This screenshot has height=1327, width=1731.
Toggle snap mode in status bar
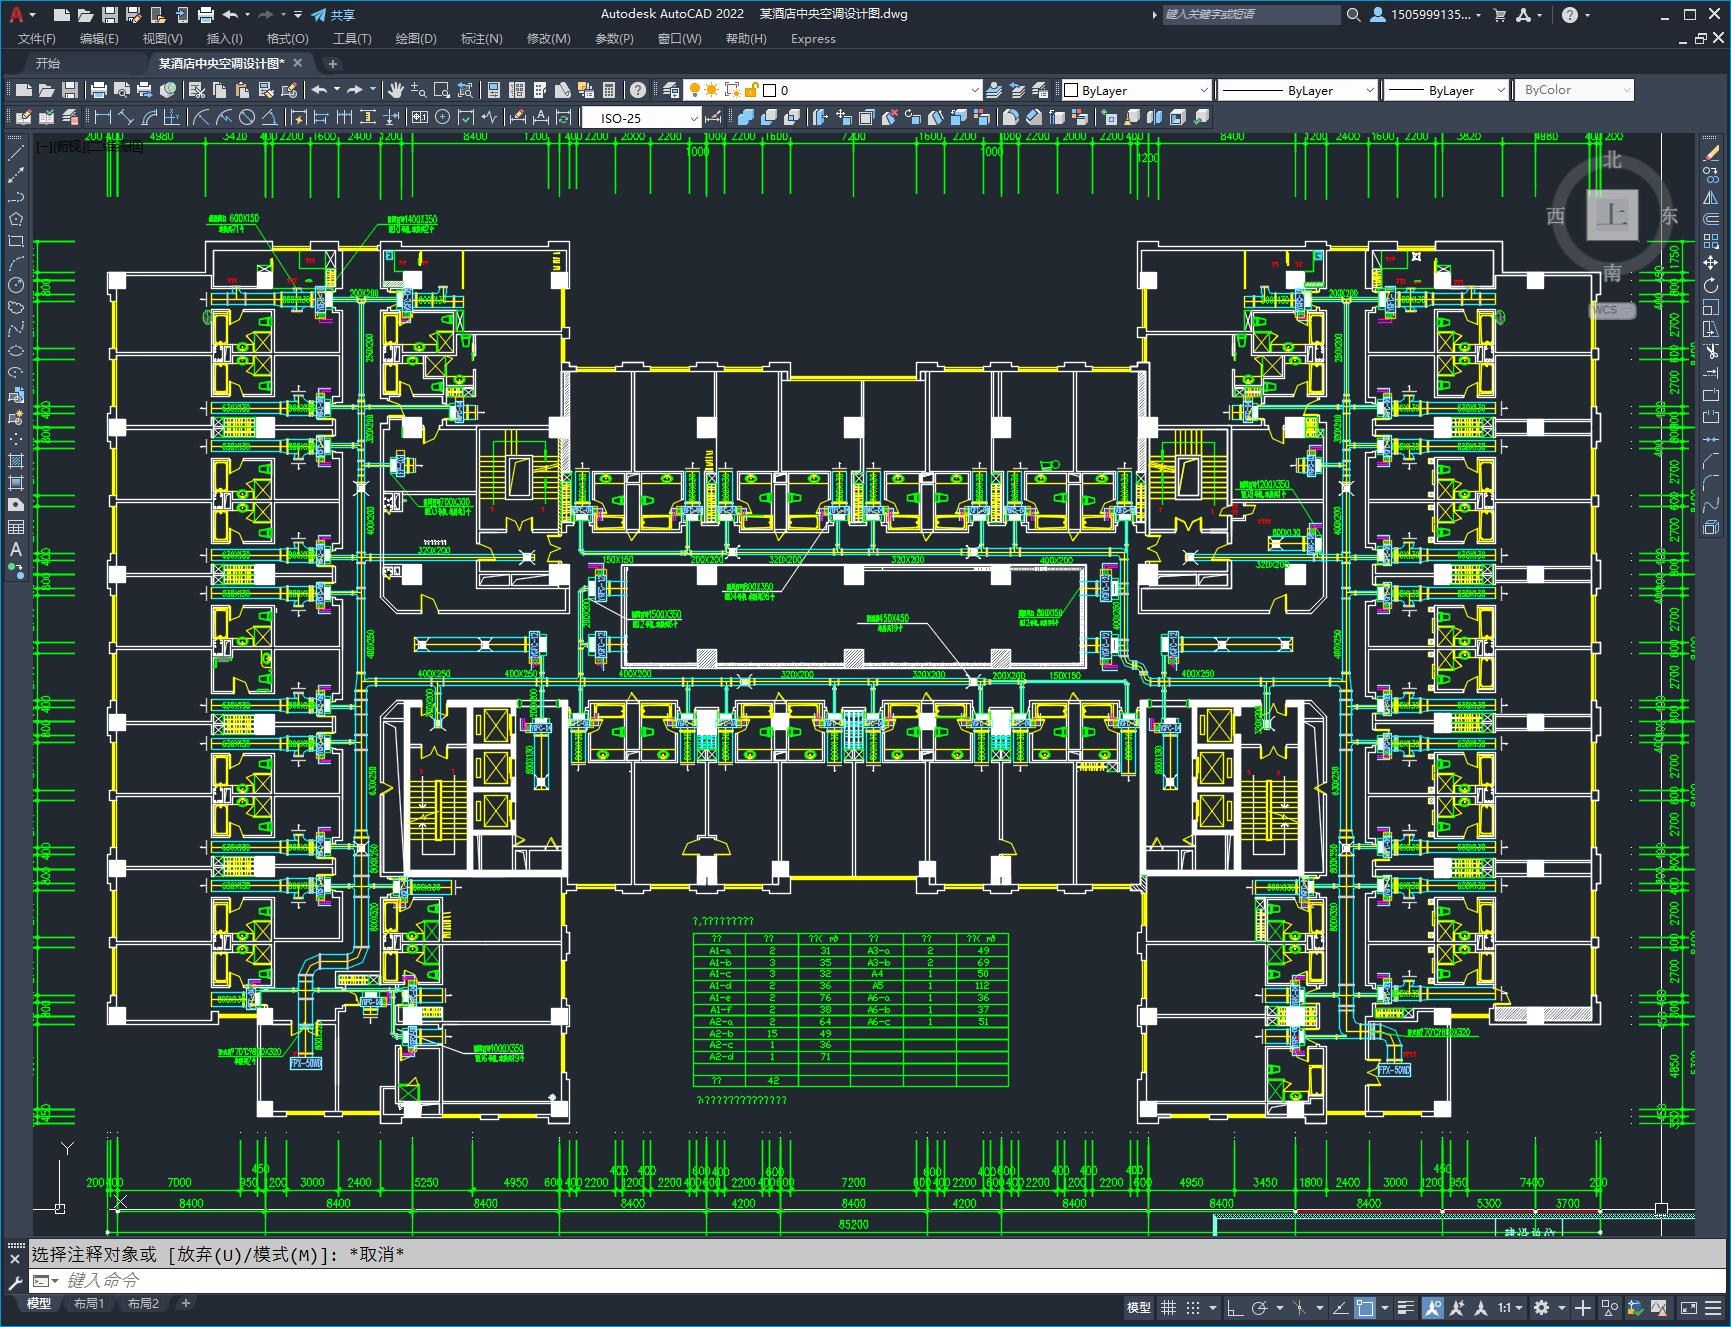(x=1193, y=1308)
